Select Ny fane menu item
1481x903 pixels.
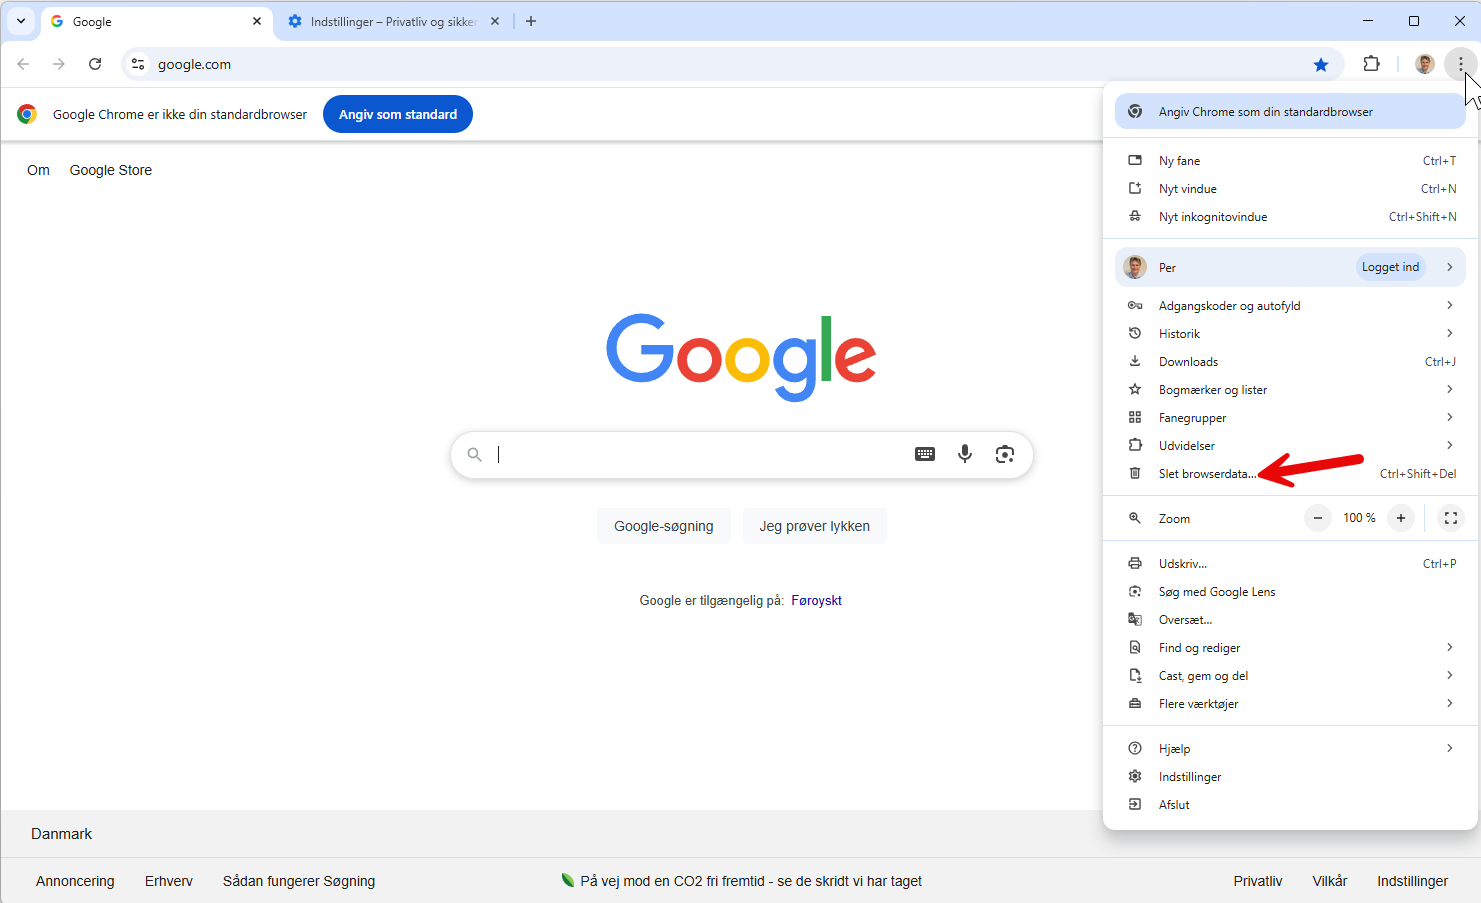[1290, 161]
